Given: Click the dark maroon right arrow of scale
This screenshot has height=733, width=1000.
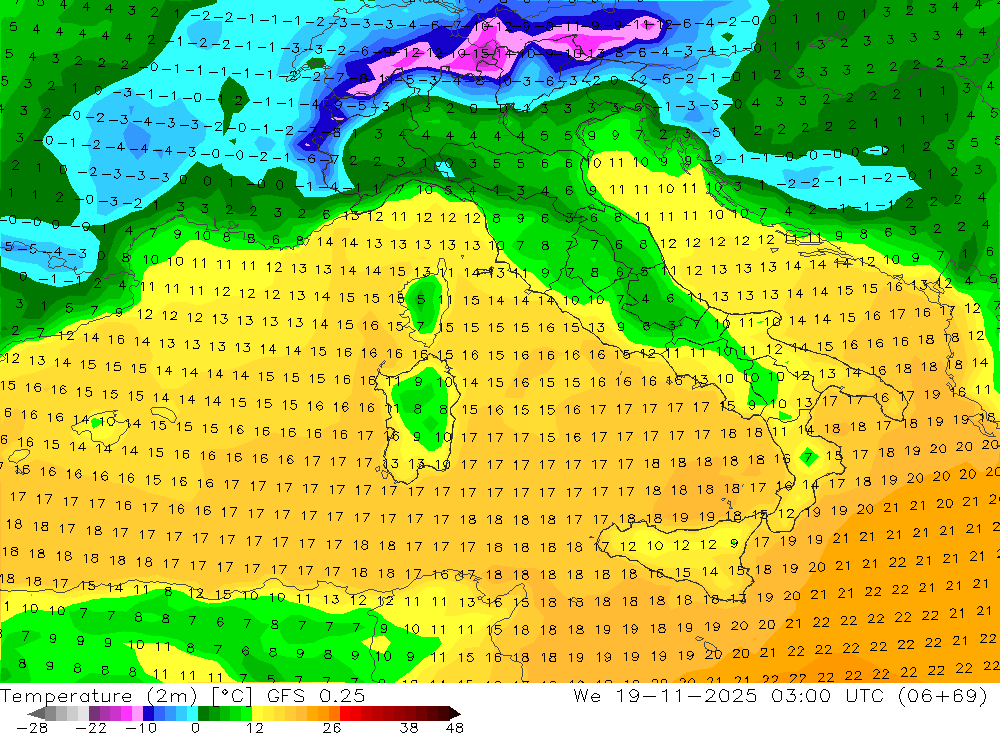Looking at the screenshot, I should coord(455,713).
